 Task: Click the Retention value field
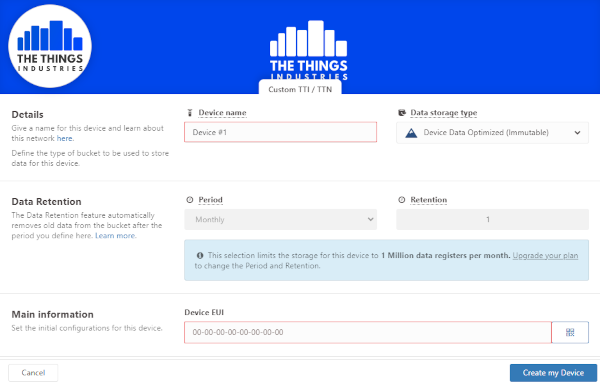(x=492, y=220)
